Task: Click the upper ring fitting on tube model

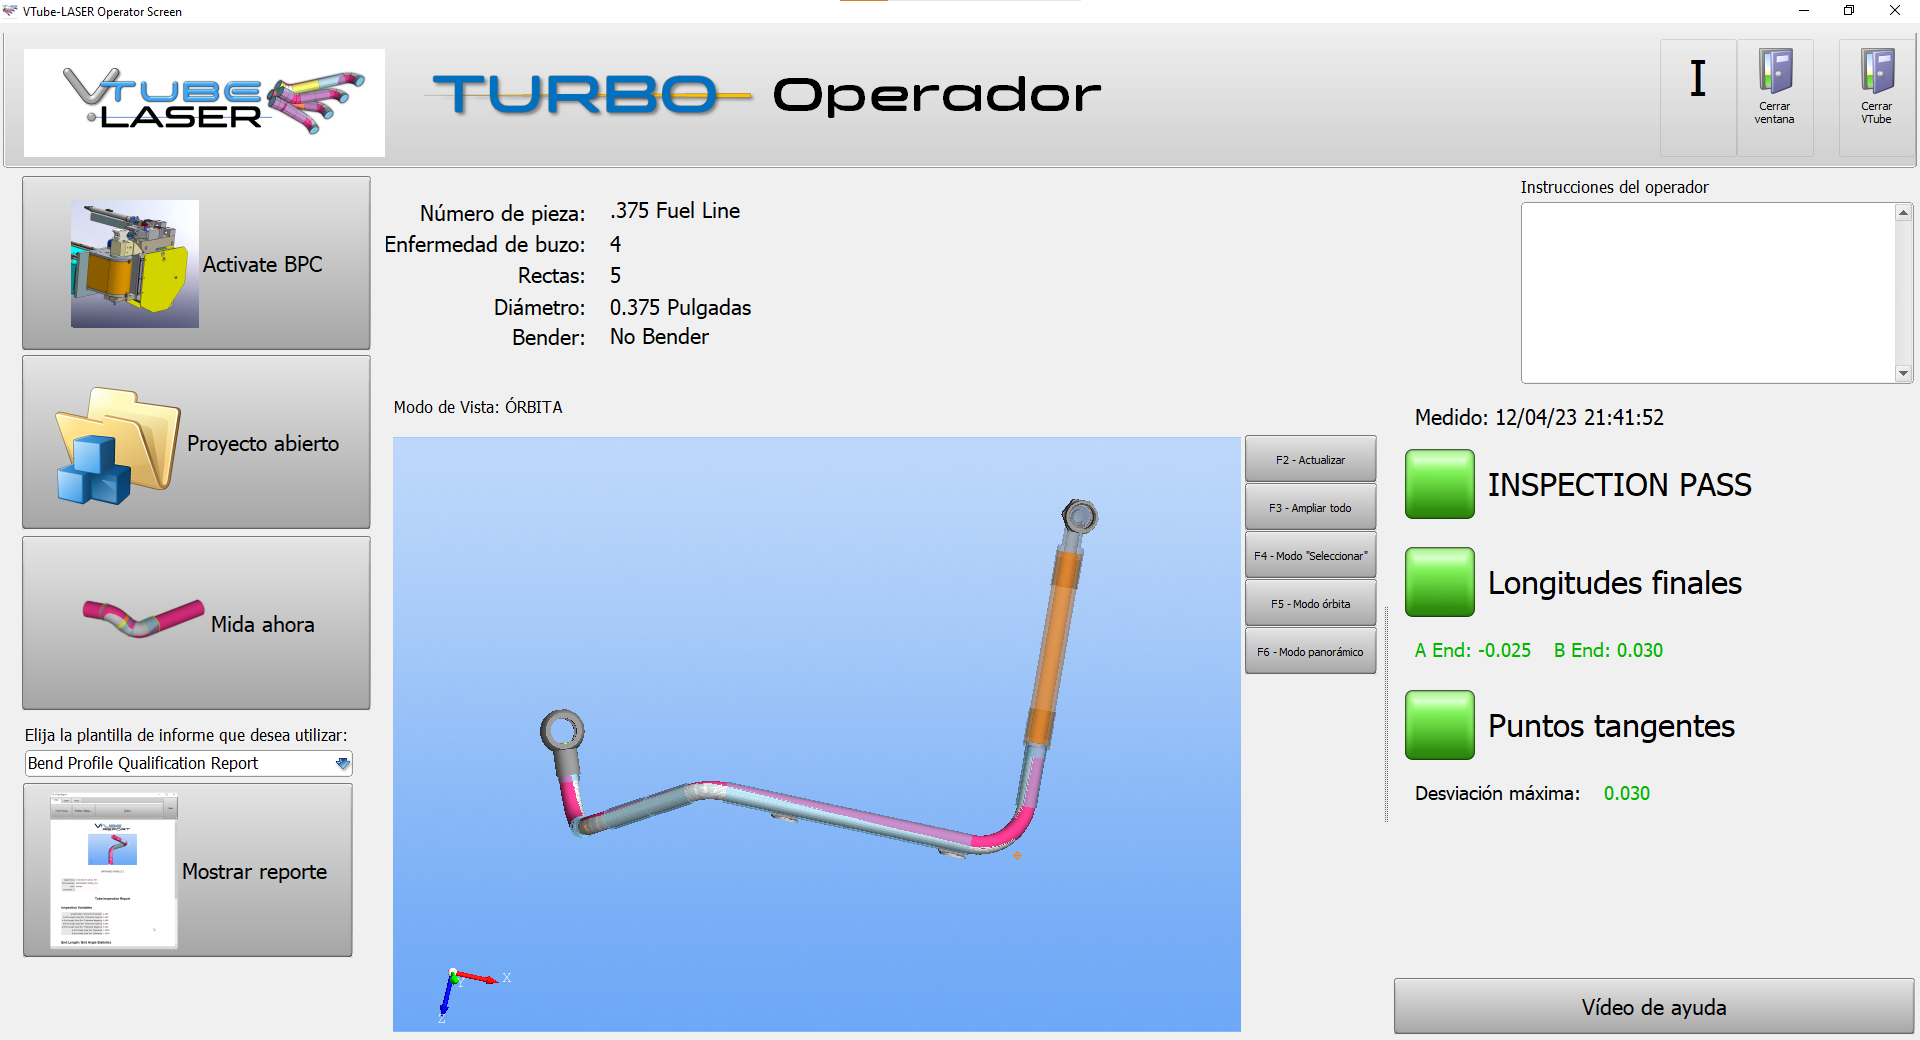Action: (x=1079, y=517)
